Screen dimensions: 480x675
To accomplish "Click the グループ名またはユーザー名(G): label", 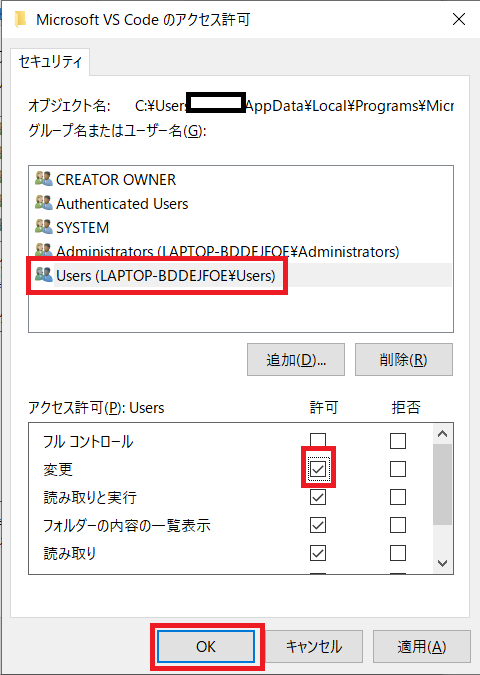I will [118, 131].
